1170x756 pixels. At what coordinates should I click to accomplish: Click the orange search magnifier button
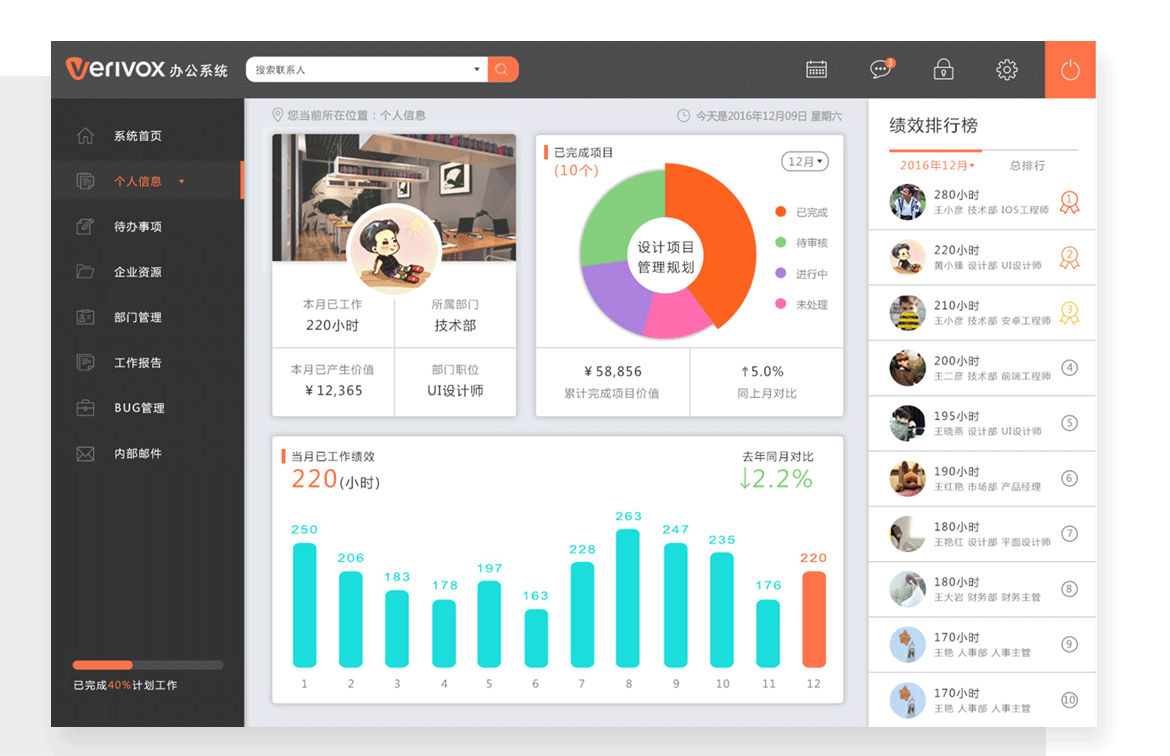503,70
